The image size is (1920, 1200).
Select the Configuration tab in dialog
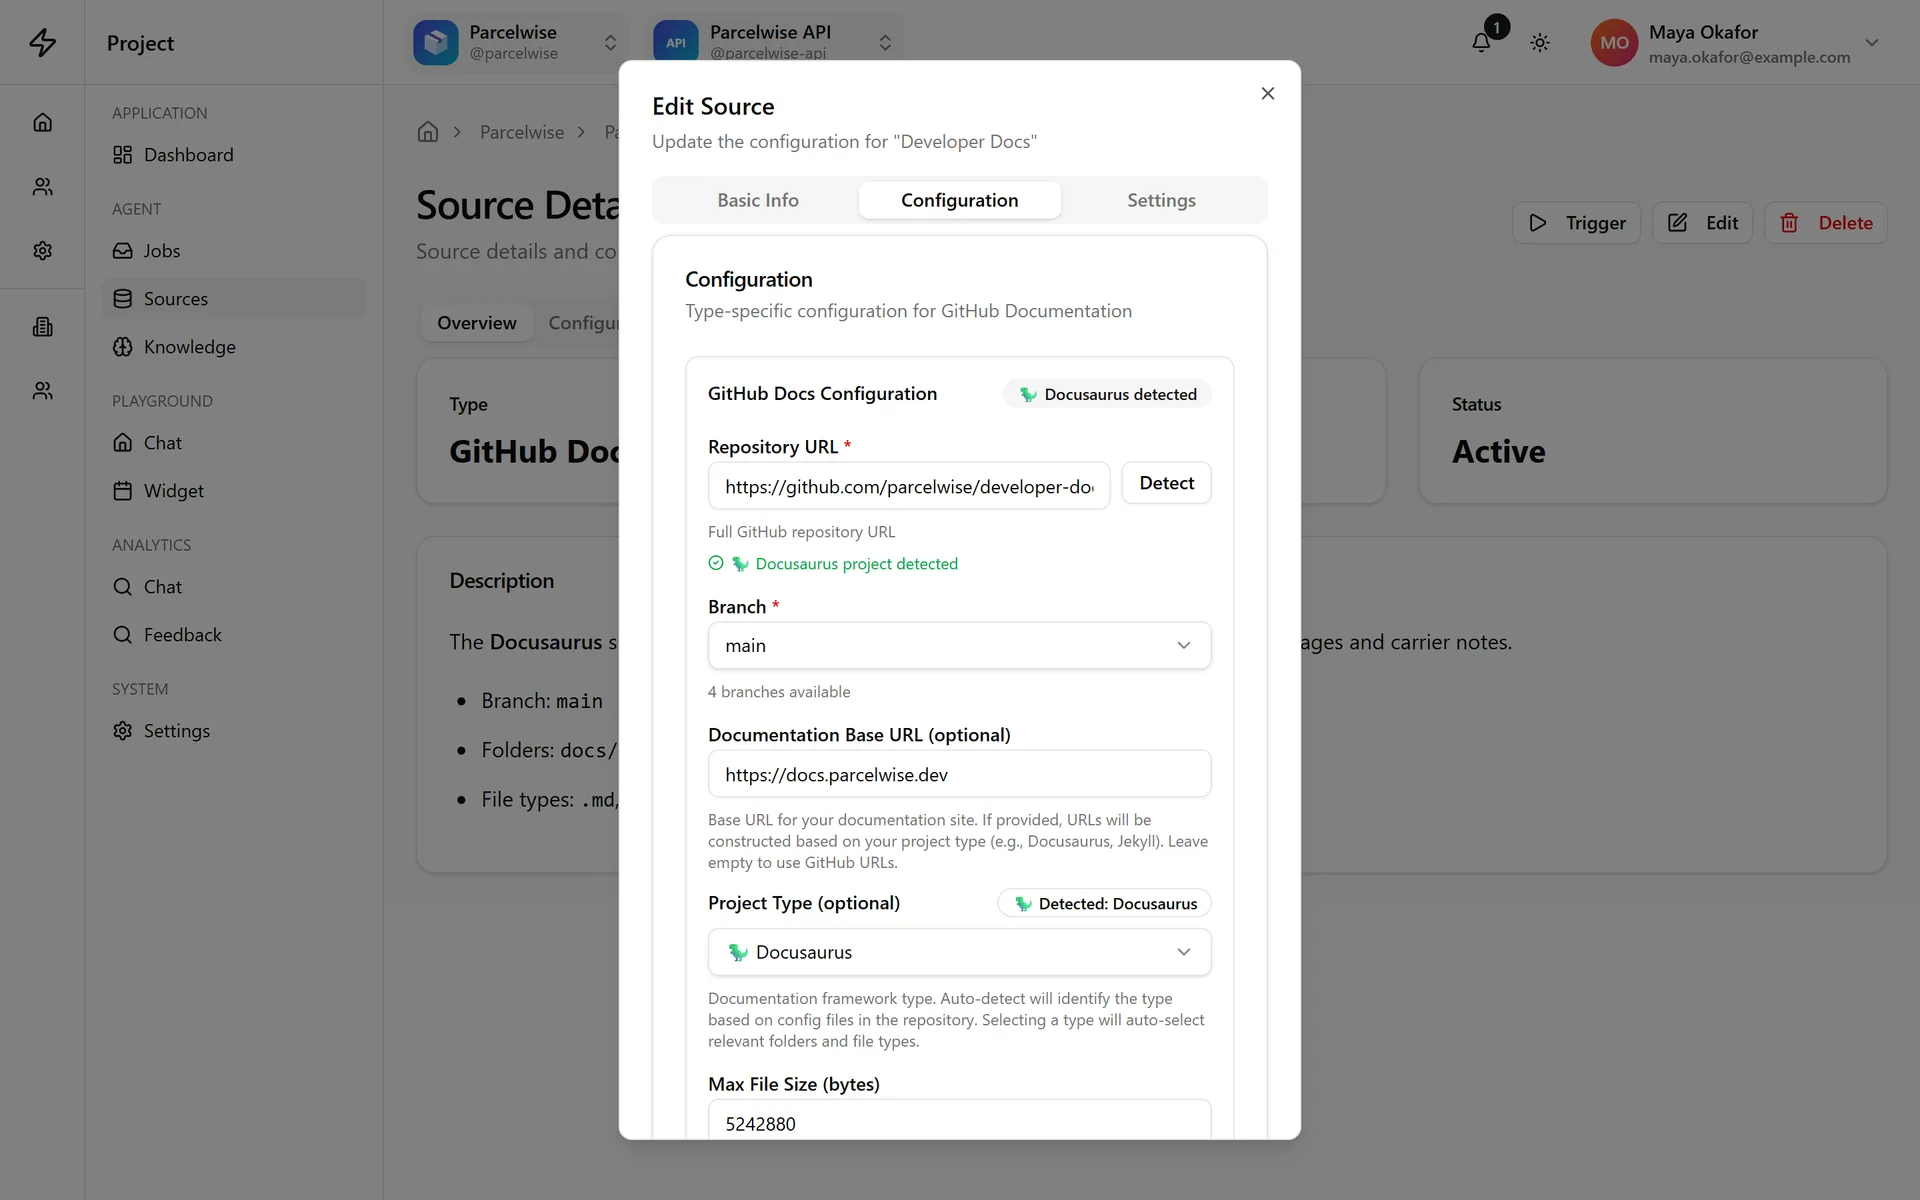coord(959,200)
